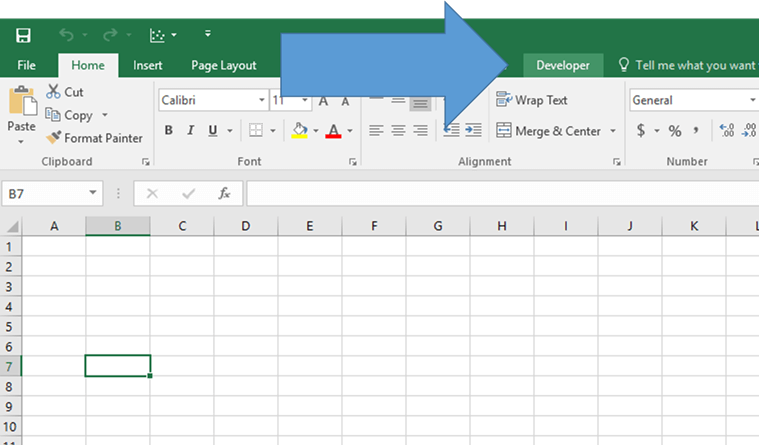Toggle Wrap Text on the cell
Viewport: 759px width, 445px height.
[532, 100]
